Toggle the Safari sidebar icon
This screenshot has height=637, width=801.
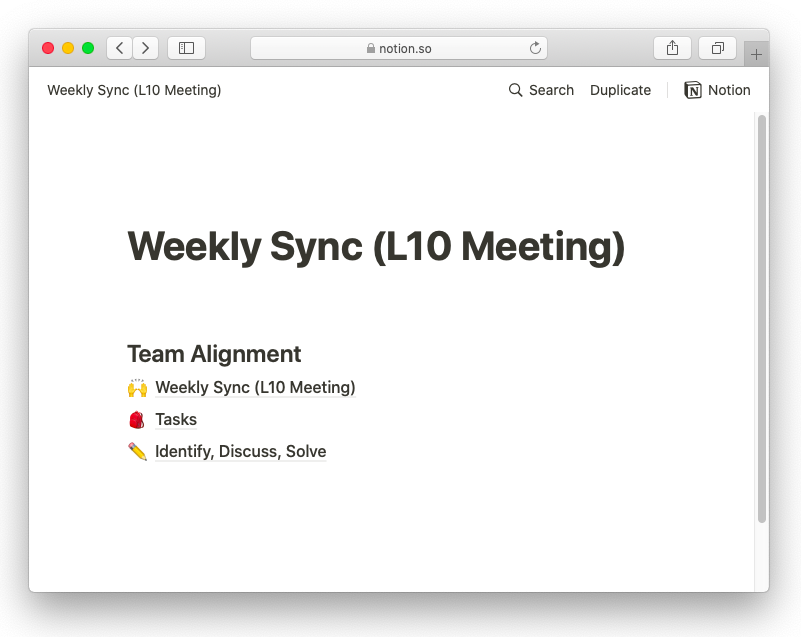186,47
